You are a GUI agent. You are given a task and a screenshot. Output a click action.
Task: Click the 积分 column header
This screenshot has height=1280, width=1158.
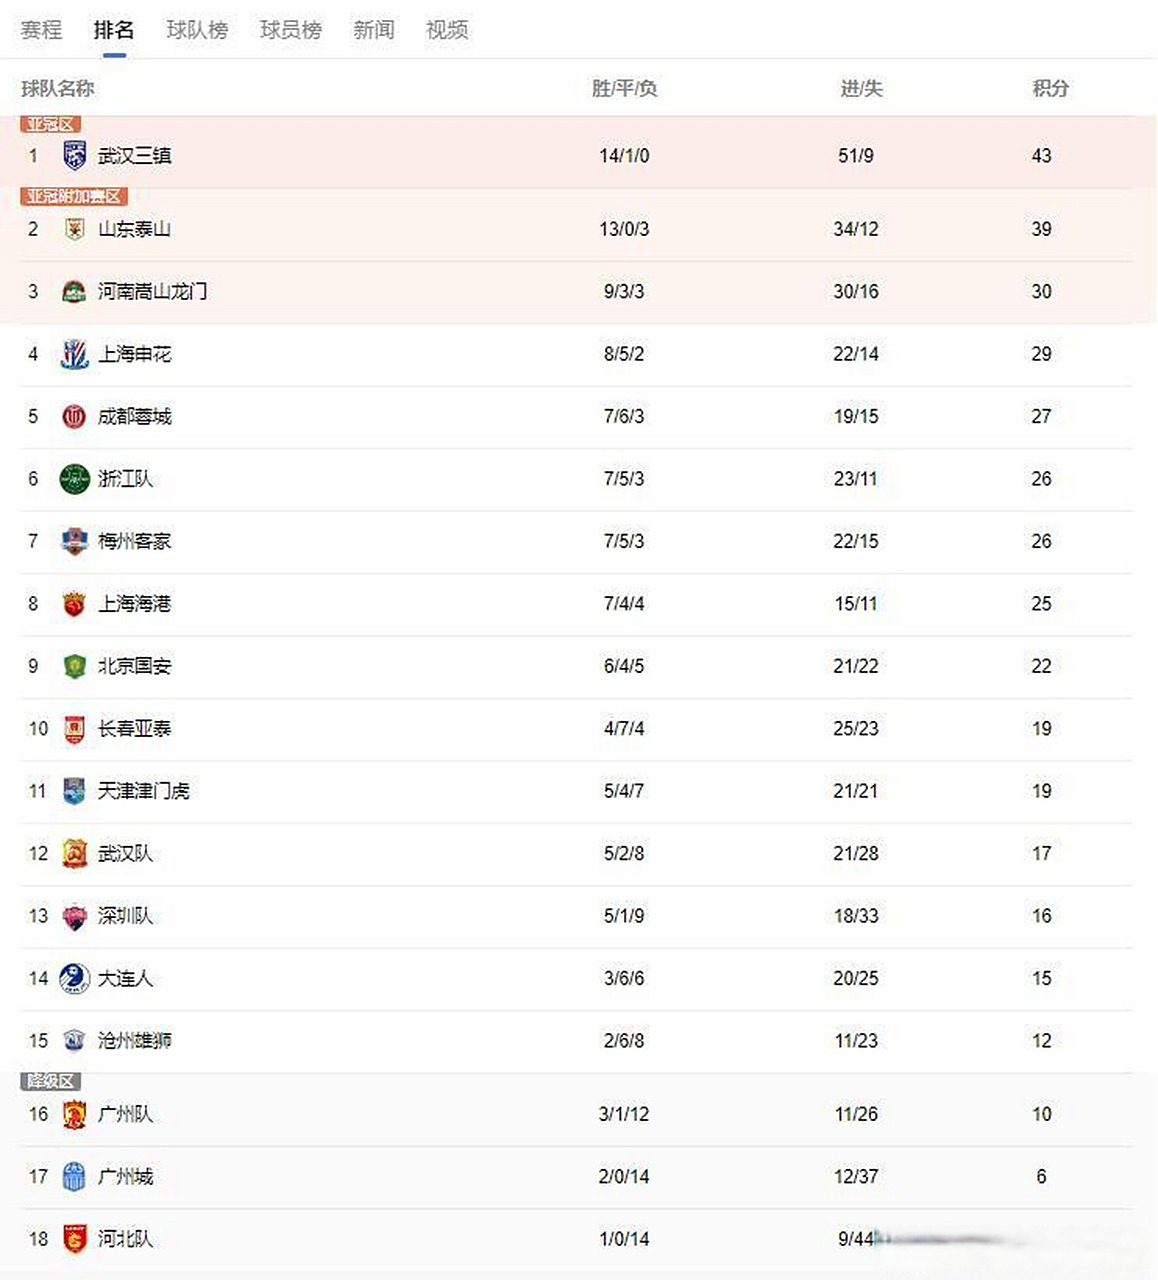click(1050, 89)
